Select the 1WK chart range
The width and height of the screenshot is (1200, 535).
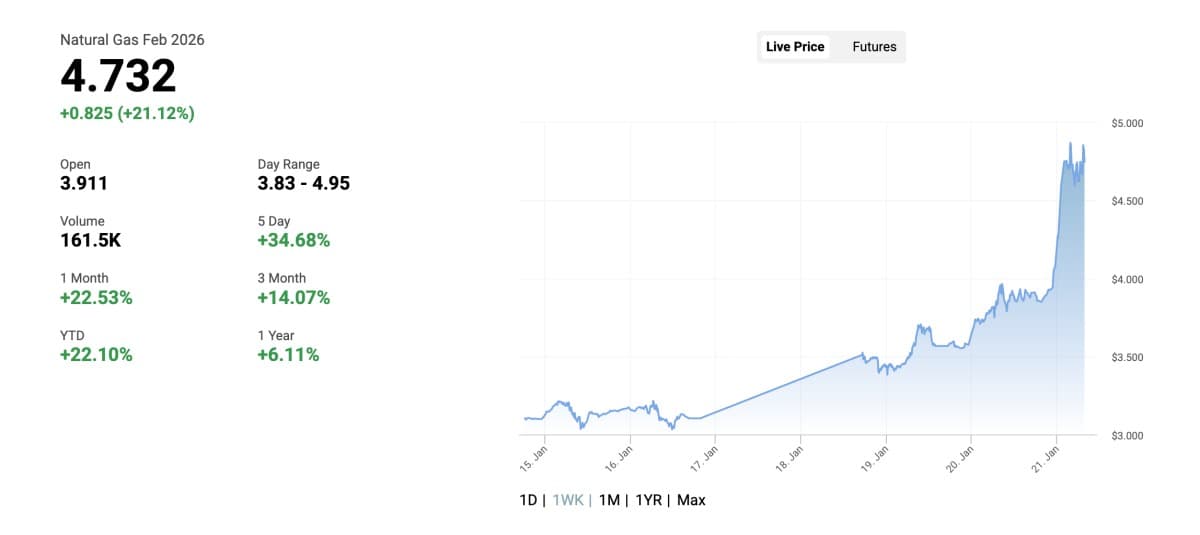pyautogui.click(x=568, y=500)
